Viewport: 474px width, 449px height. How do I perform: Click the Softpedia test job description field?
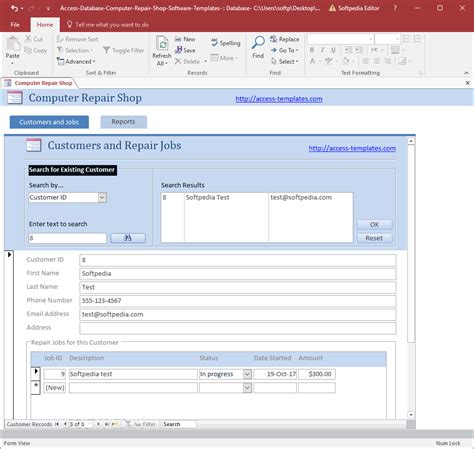pyautogui.click(x=133, y=374)
